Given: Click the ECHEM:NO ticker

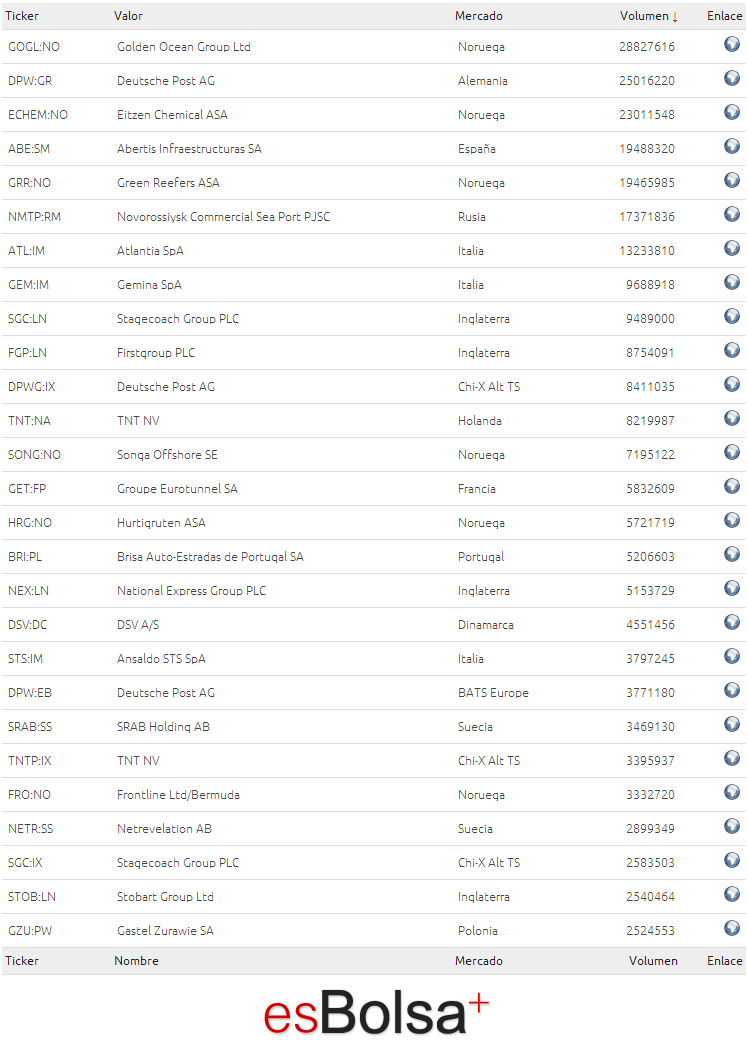Looking at the screenshot, I should tap(38, 115).
